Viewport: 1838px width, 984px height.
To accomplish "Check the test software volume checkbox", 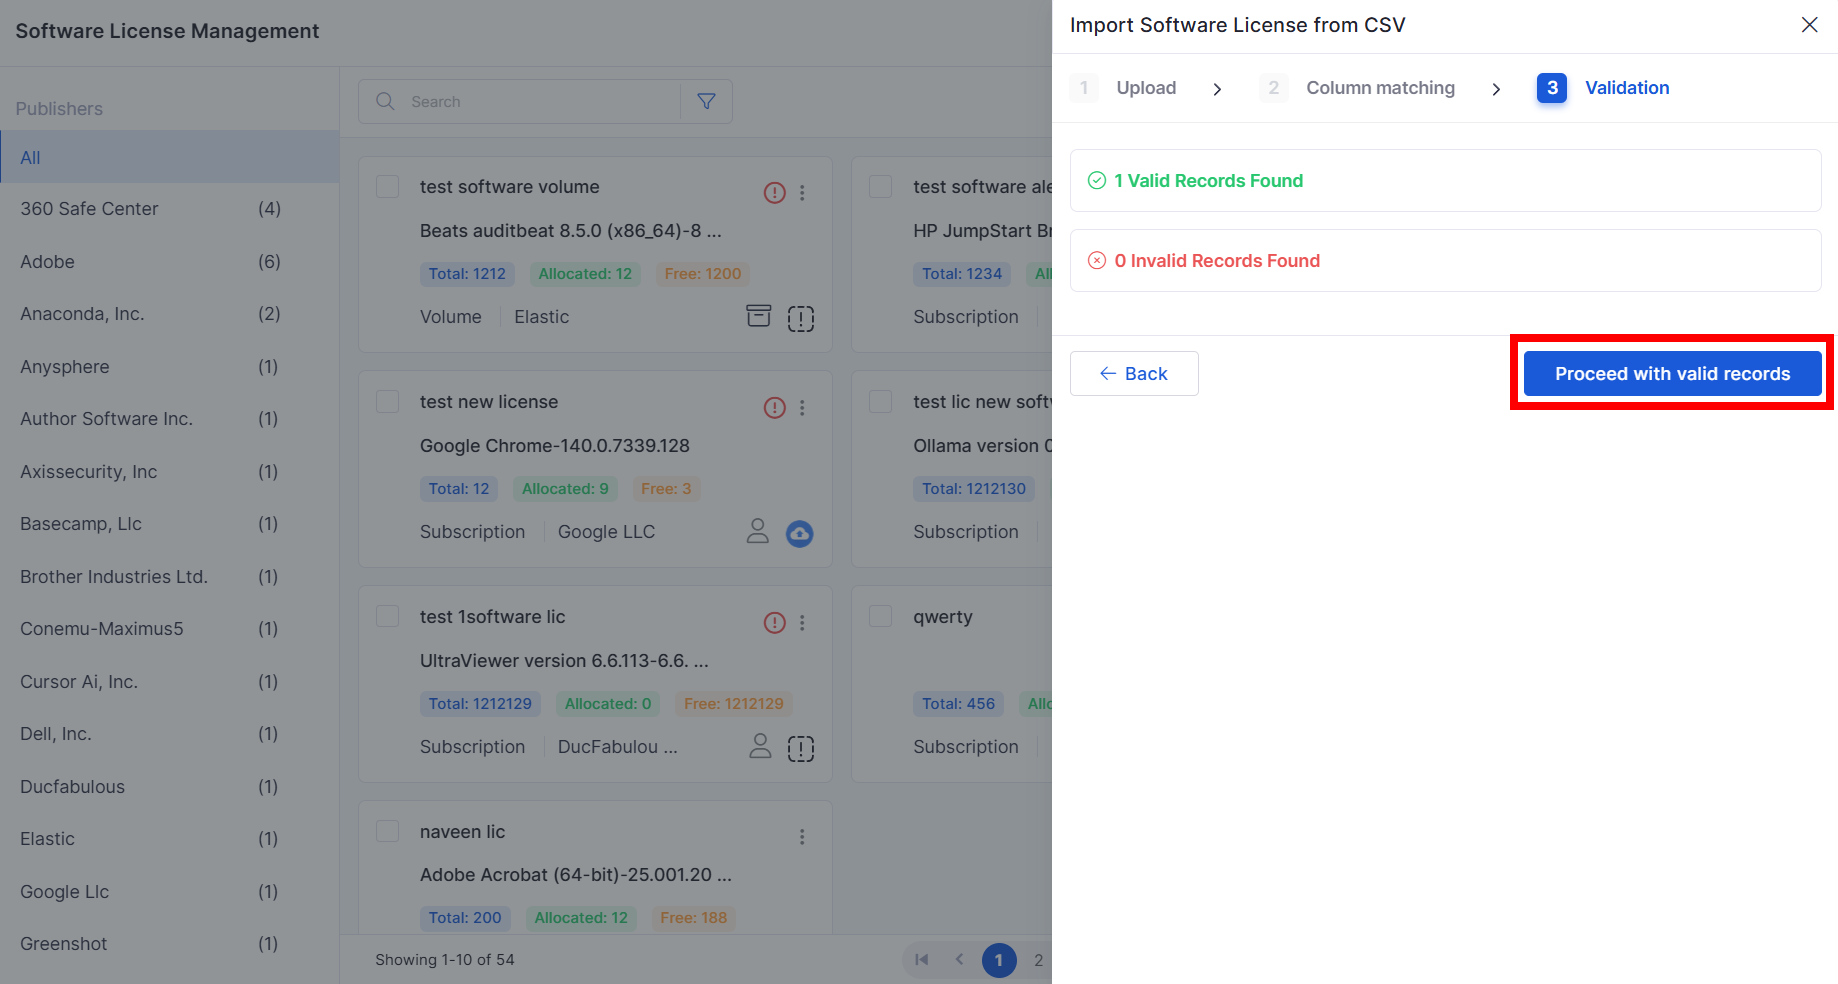I will [388, 187].
